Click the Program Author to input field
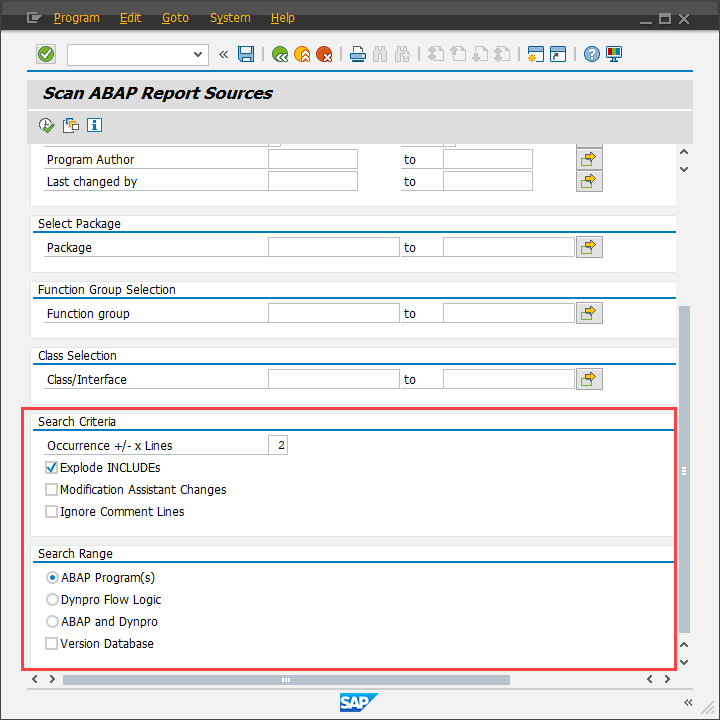Screen dimensions: 720x720 (x=488, y=159)
